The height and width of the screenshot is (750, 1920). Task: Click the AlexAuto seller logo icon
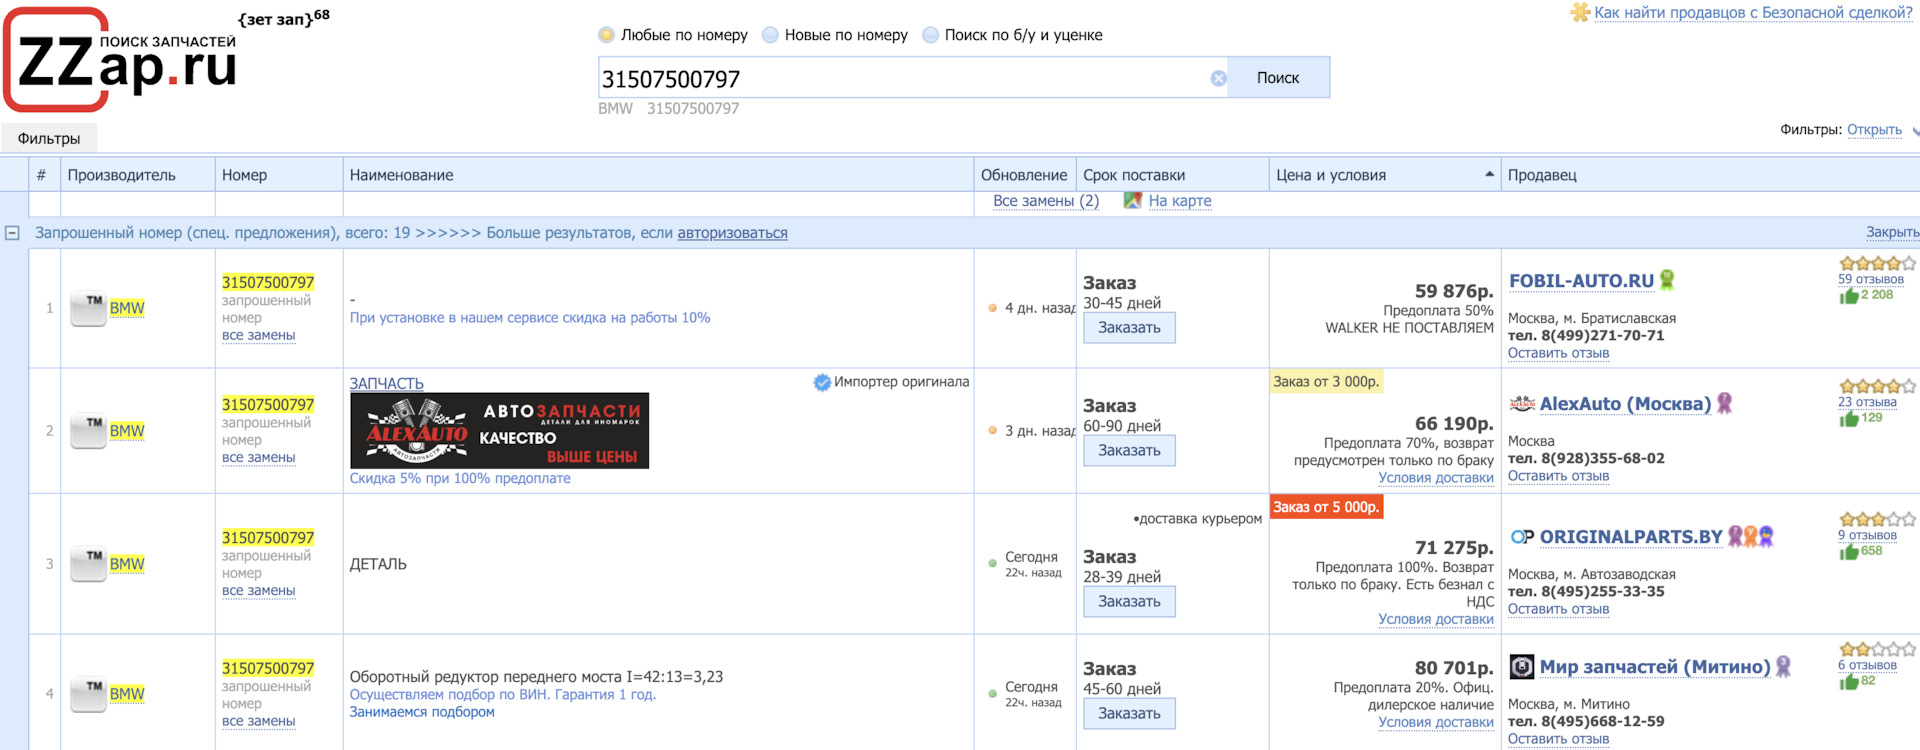pyautogui.click(x=1522, y=404)
